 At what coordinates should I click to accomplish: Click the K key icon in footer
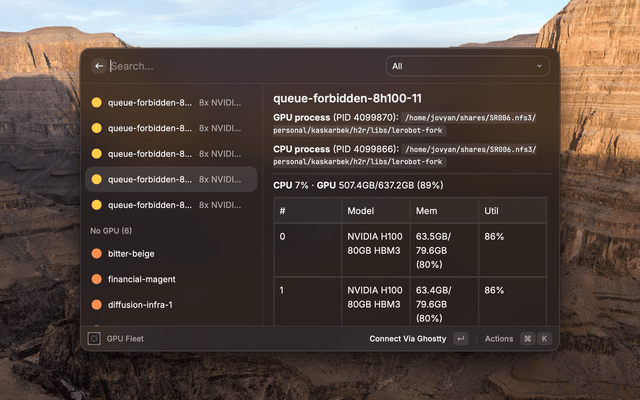(545, 339)
